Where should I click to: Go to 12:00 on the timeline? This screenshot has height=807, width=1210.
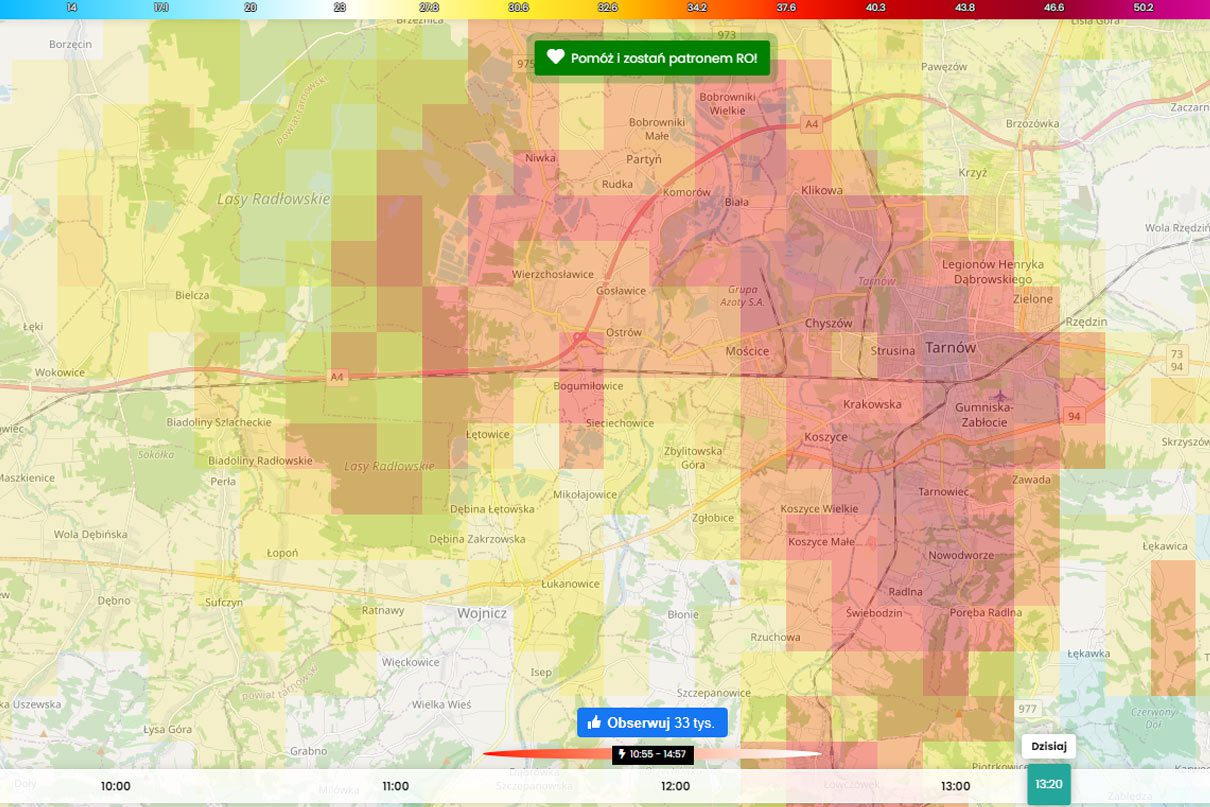pyautogui.click(x=675, y=786)
